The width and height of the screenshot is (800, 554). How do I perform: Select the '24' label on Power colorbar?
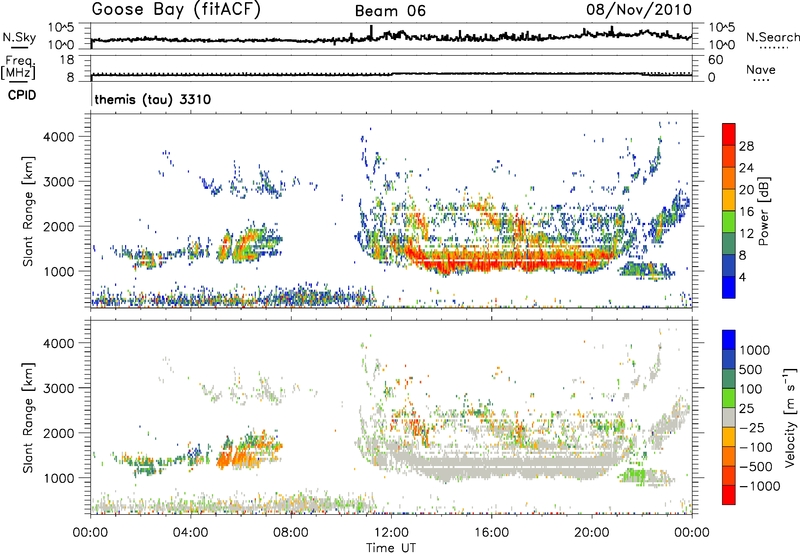coord(746,168)
